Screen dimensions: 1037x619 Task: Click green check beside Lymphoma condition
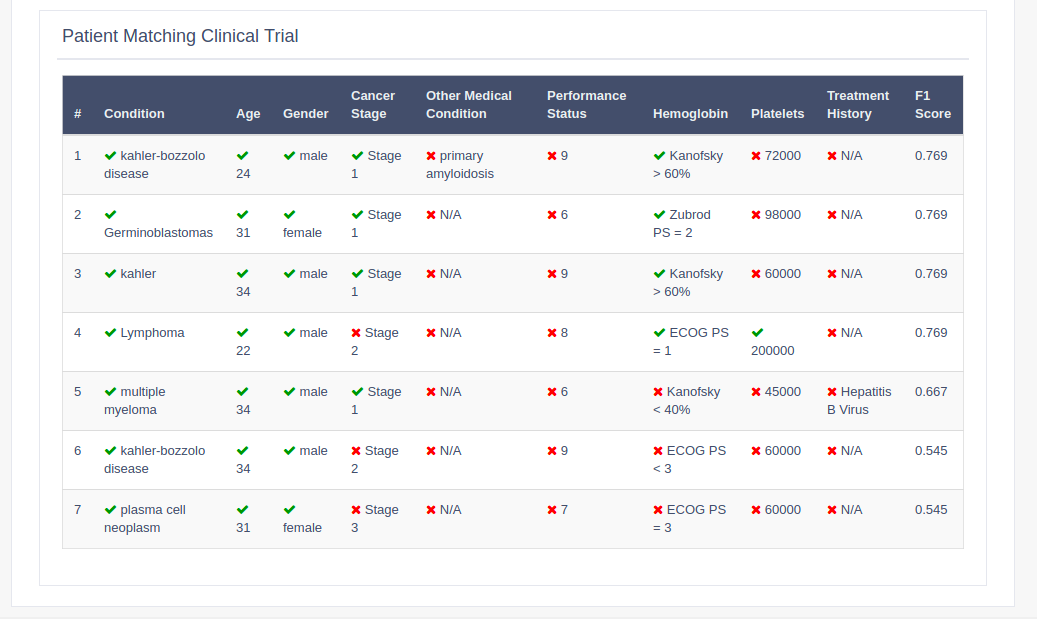[110, 333]
